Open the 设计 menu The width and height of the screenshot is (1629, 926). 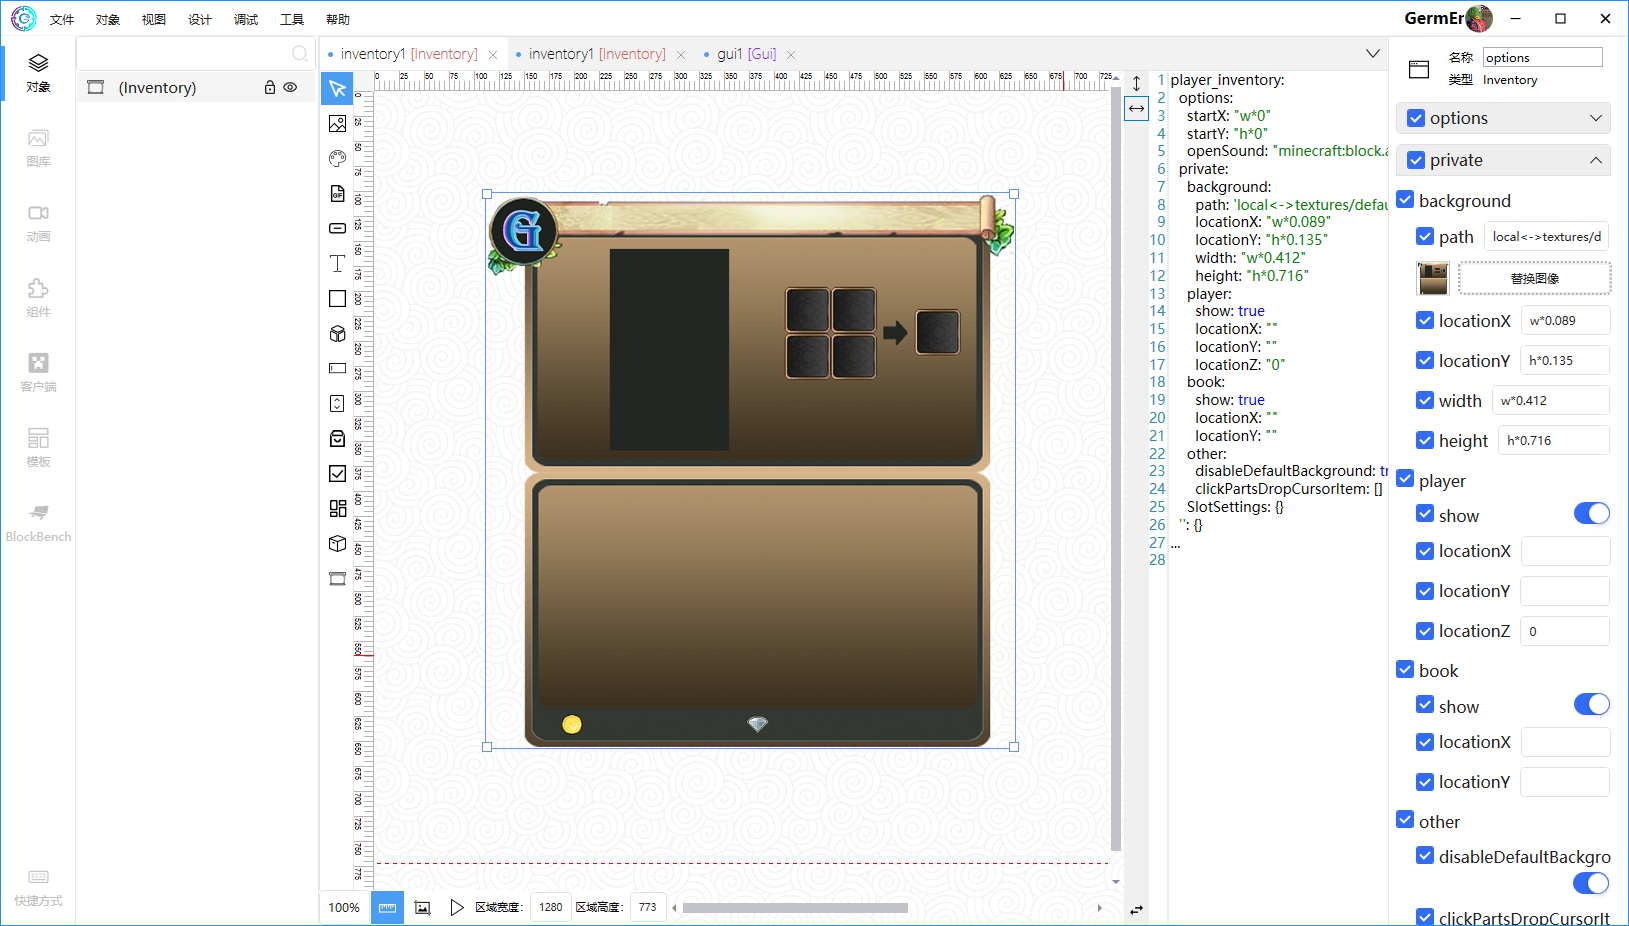[x=200, y=19]
